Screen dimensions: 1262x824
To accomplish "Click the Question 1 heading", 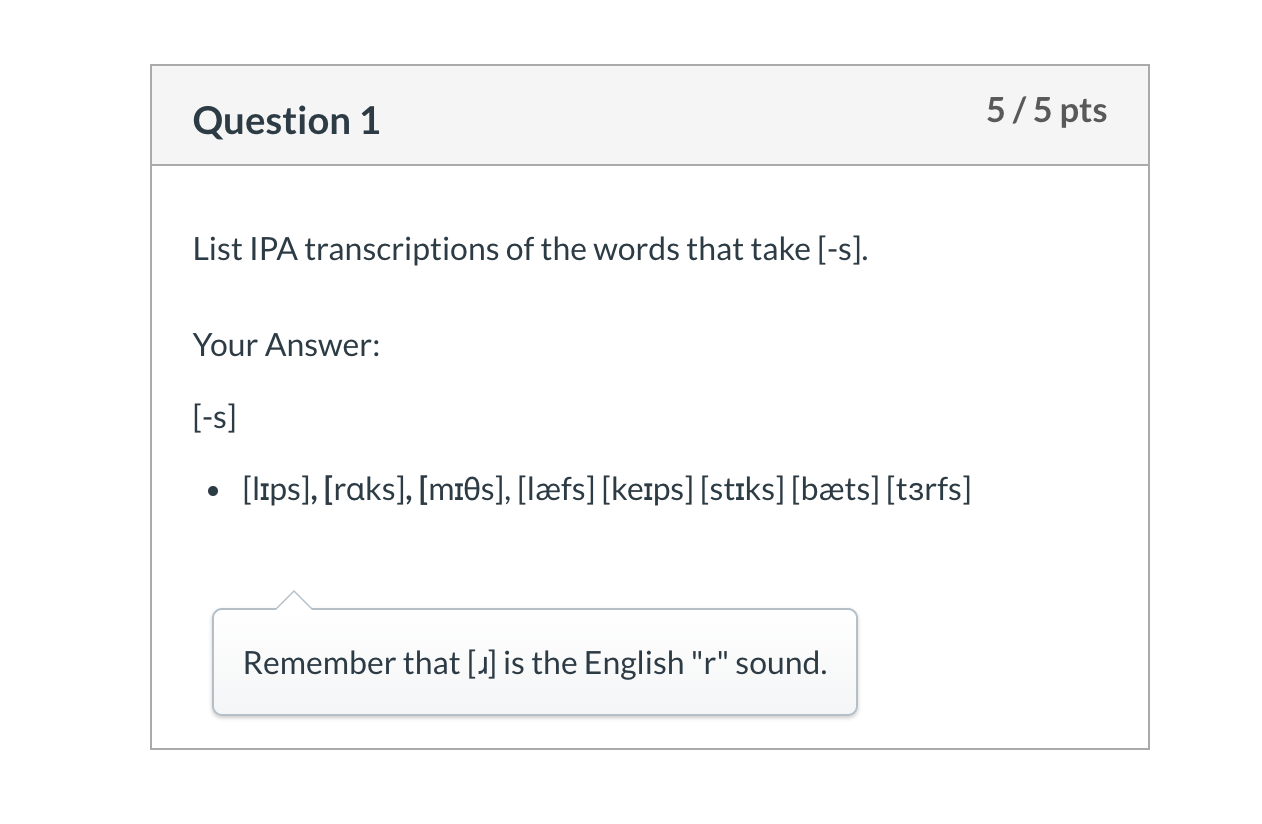I will click(x=286, y=121).
